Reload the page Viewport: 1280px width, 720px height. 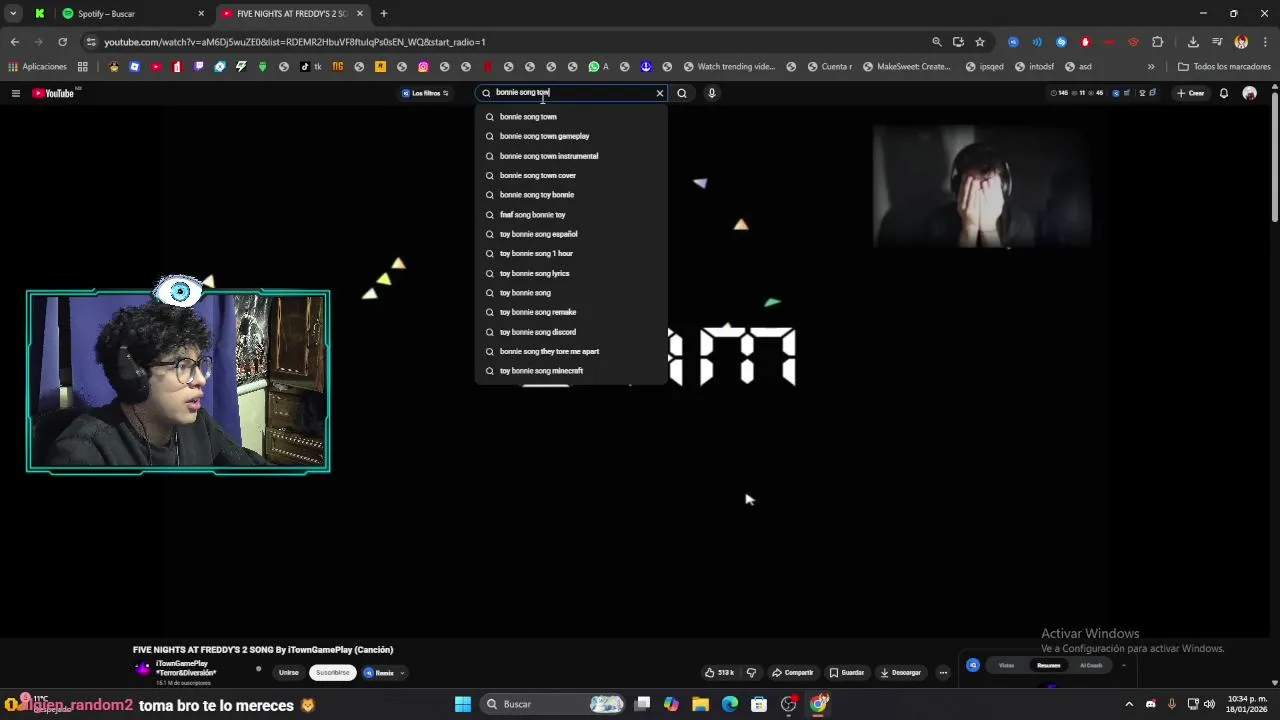pos(62,42)
